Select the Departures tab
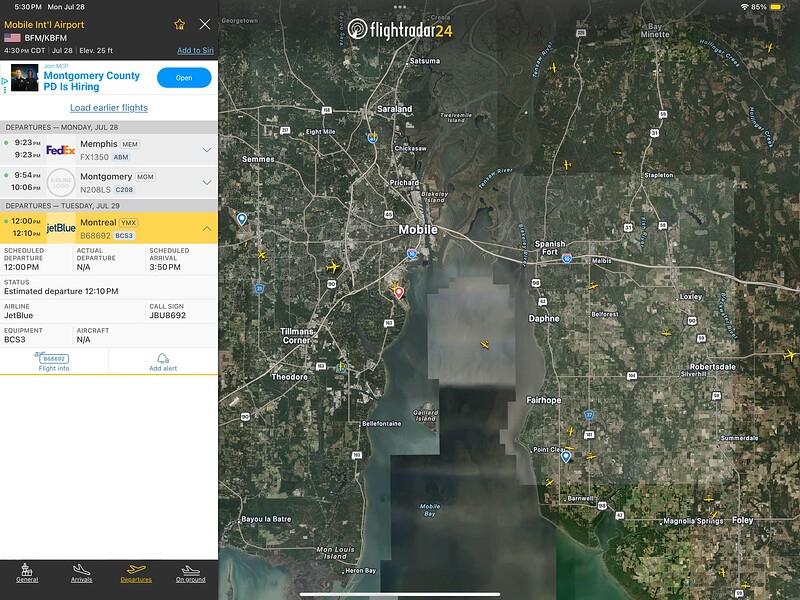 [x=136, y=573]
